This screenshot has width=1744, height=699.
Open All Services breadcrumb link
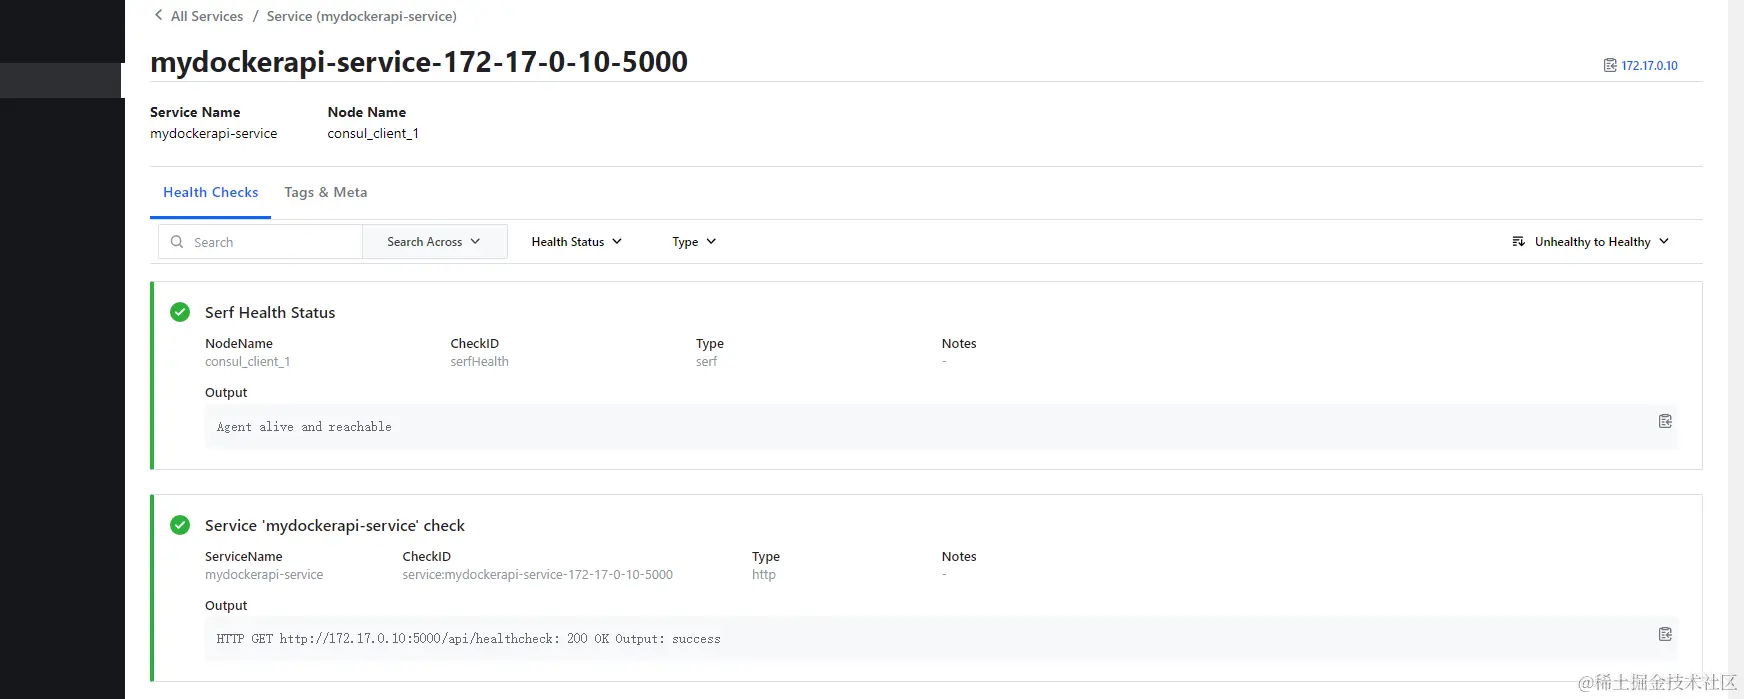coord(207,16)
